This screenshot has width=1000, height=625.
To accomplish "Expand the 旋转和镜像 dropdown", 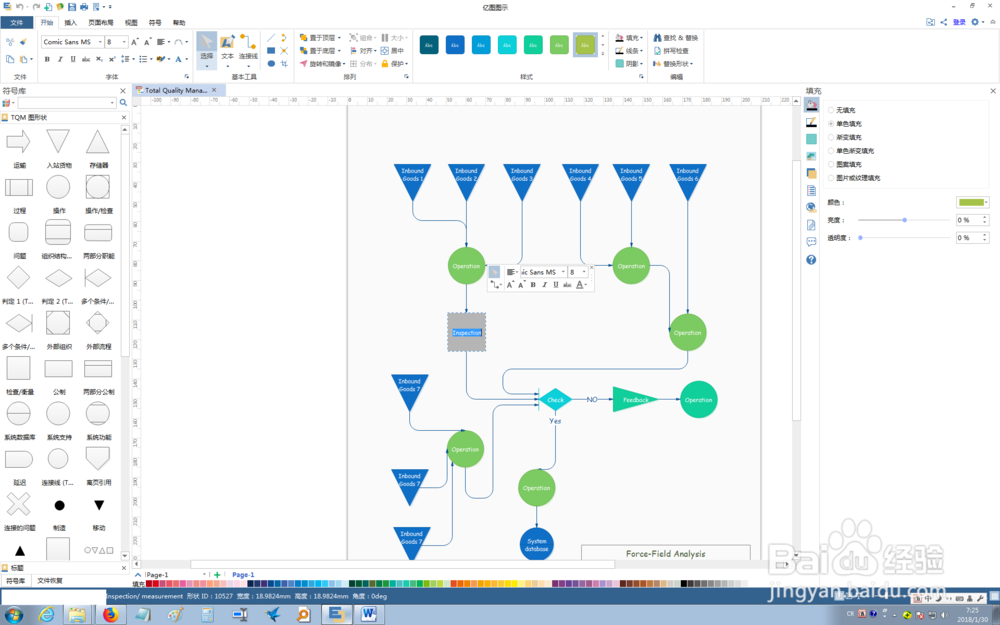I will (344, 64).
